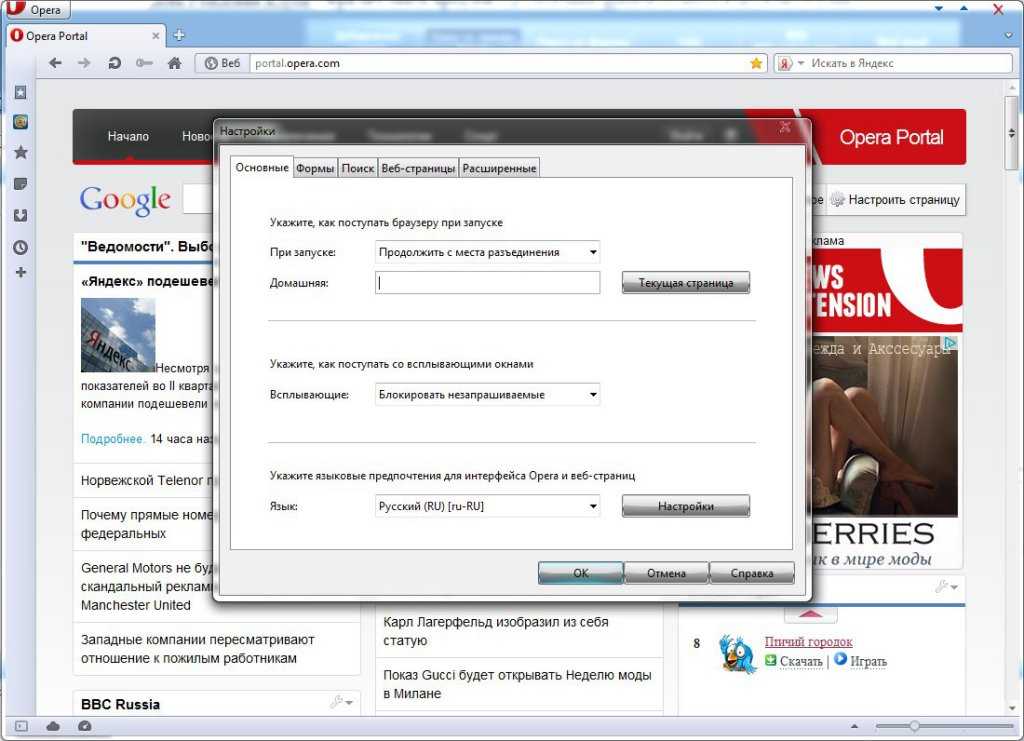Click Скачать link for Птичий городок

801,661
